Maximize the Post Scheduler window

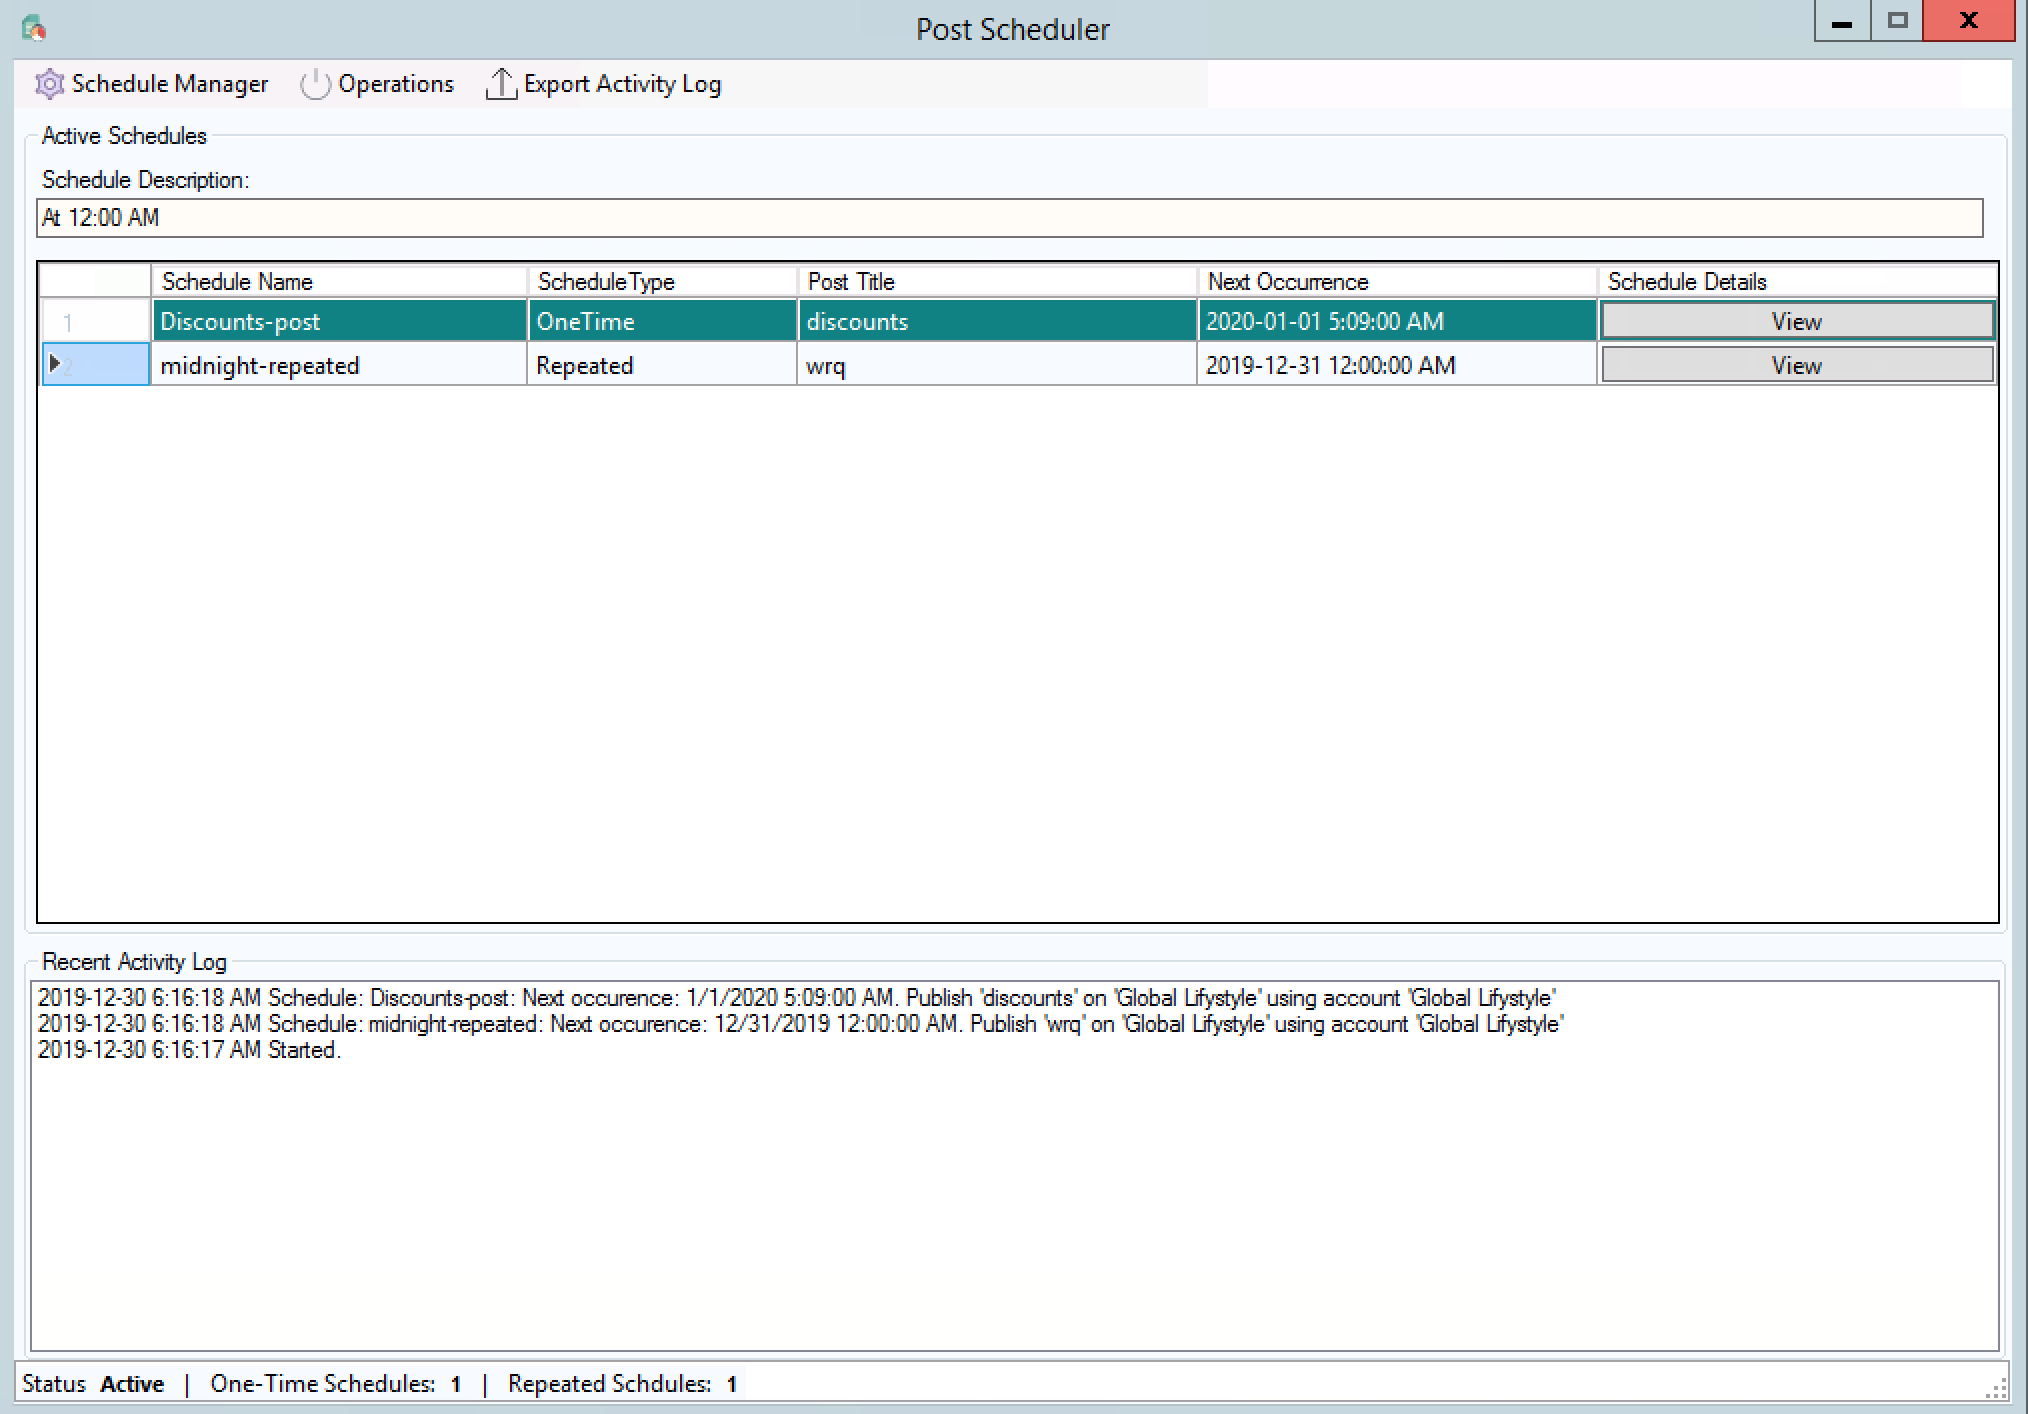point(1897,22)
